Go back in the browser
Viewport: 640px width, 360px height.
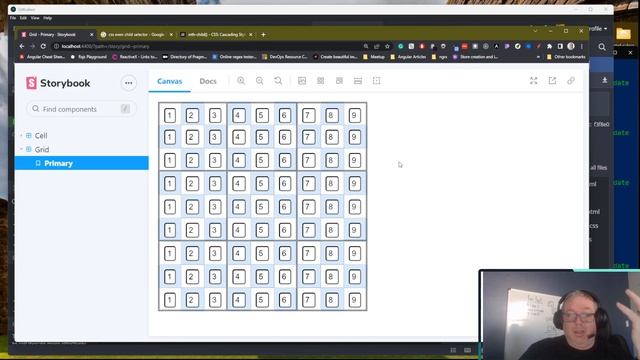[x=22, y=47]
